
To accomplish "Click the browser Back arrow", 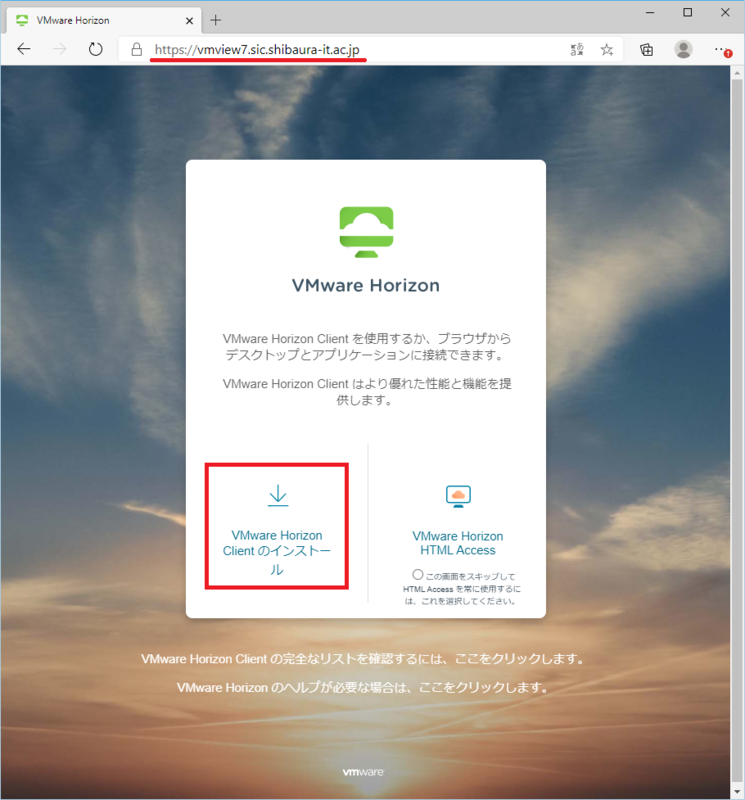I will (x=24, y=49).
